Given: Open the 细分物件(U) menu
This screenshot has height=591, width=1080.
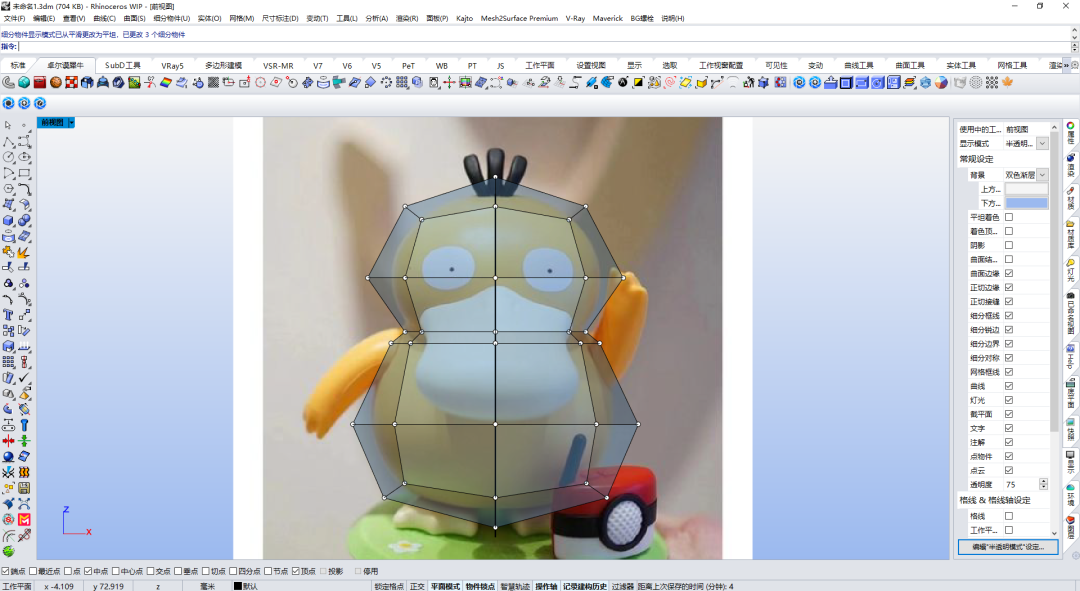Looking at the screenshot, I should 172,19.
